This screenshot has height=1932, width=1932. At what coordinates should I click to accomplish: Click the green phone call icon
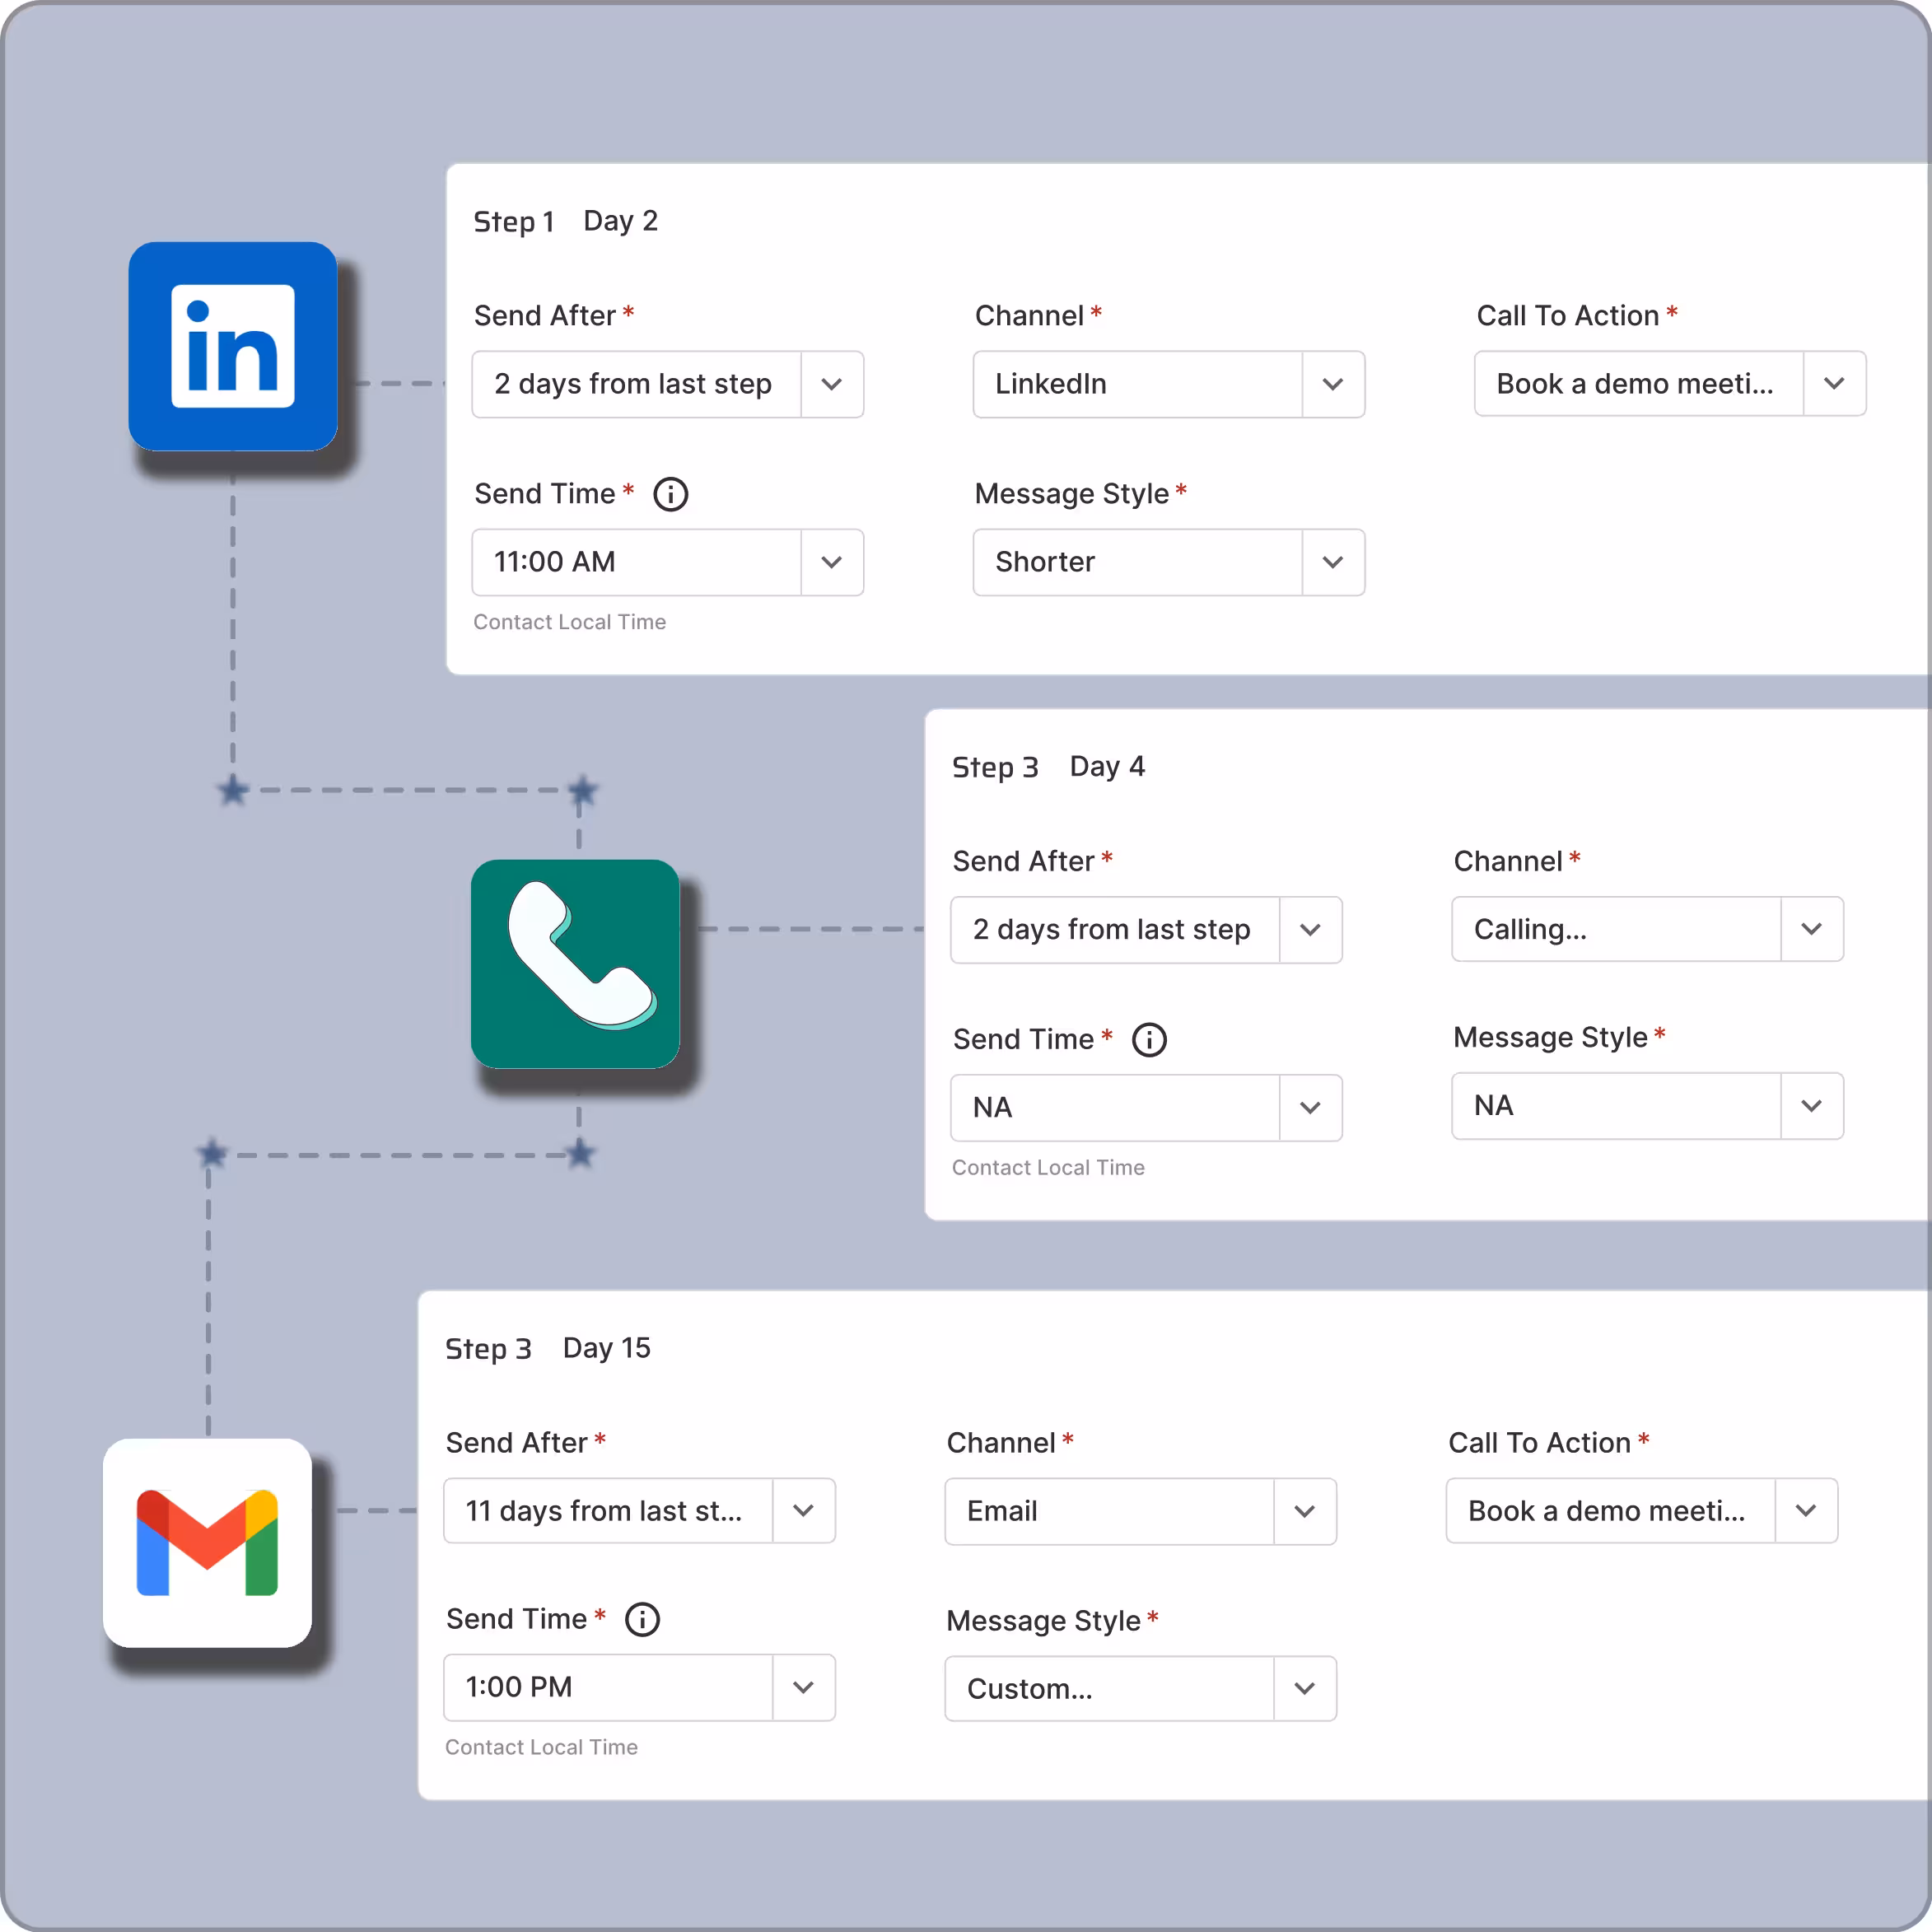576,964
